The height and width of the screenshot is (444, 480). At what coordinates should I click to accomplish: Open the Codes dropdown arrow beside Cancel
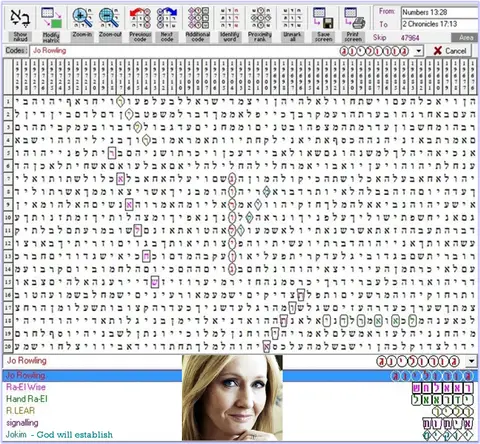coord(418,51)
